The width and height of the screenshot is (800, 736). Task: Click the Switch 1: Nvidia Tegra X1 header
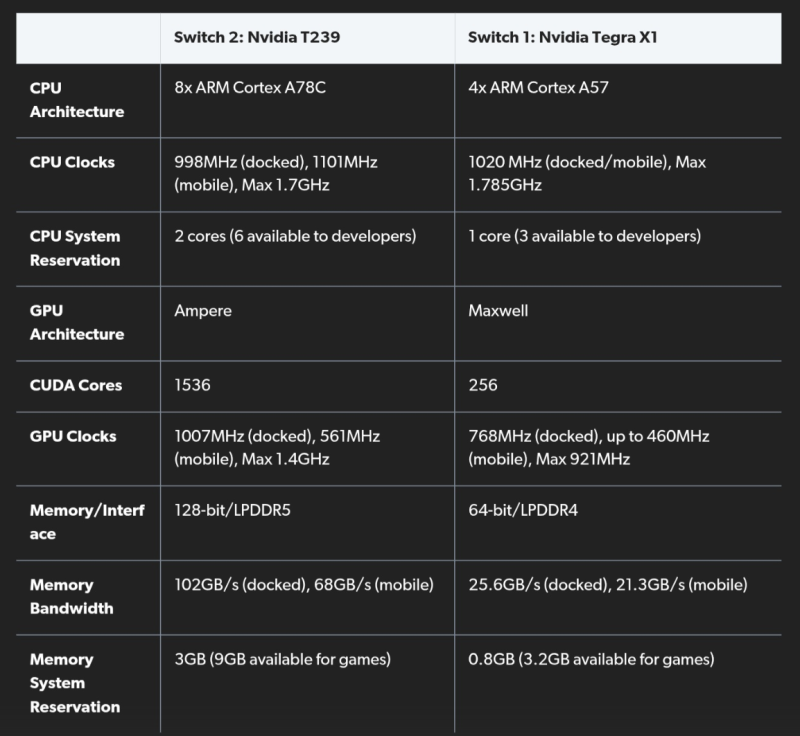(x=563, y=37)
